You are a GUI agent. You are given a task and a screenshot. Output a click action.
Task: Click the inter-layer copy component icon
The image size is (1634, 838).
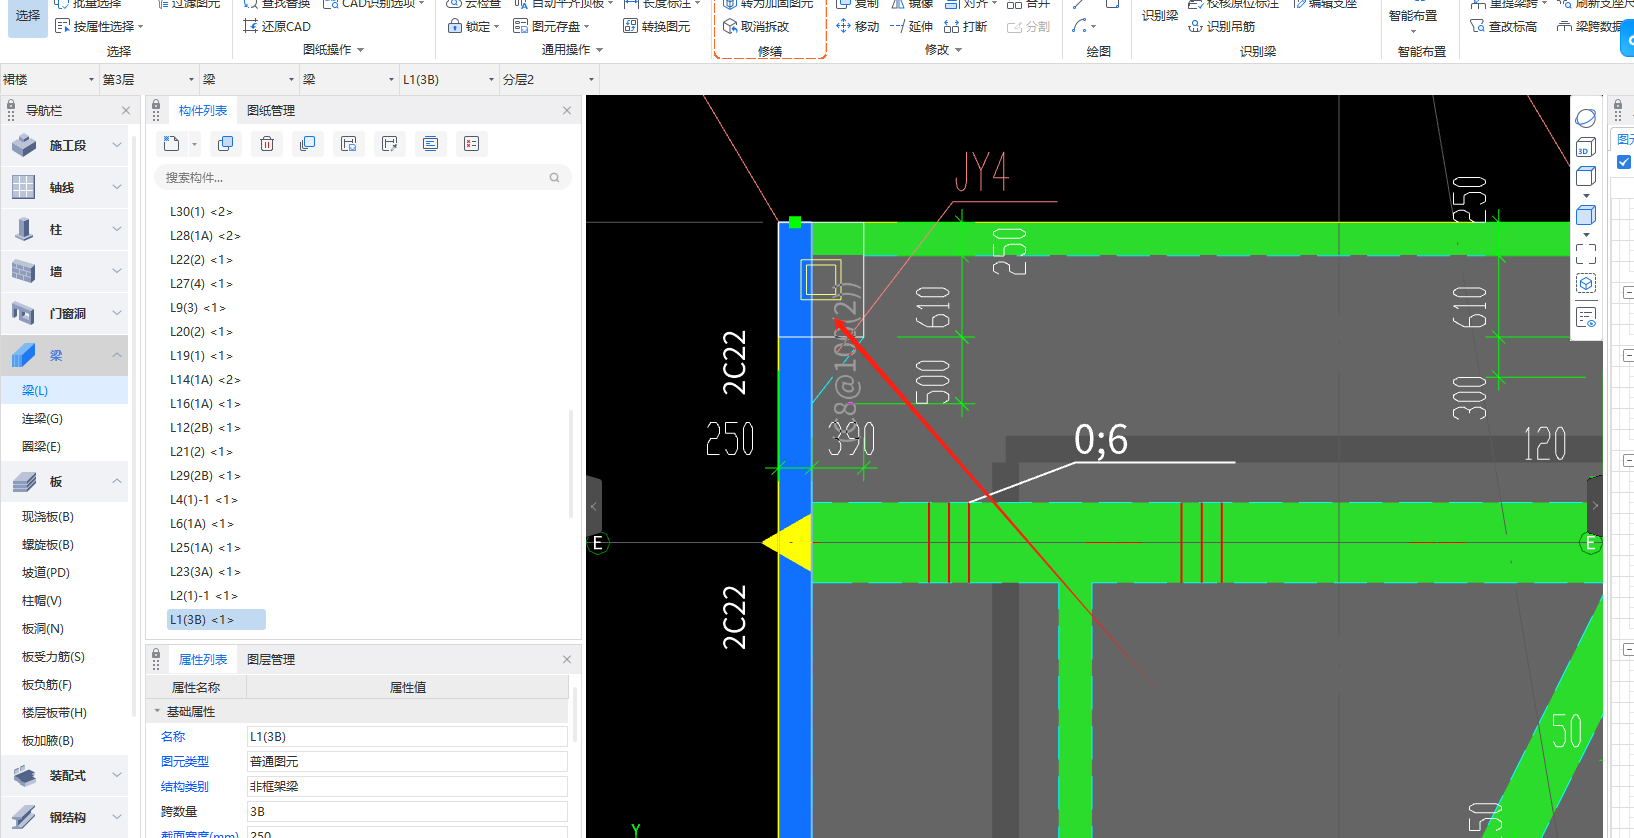tap(308, 144)
